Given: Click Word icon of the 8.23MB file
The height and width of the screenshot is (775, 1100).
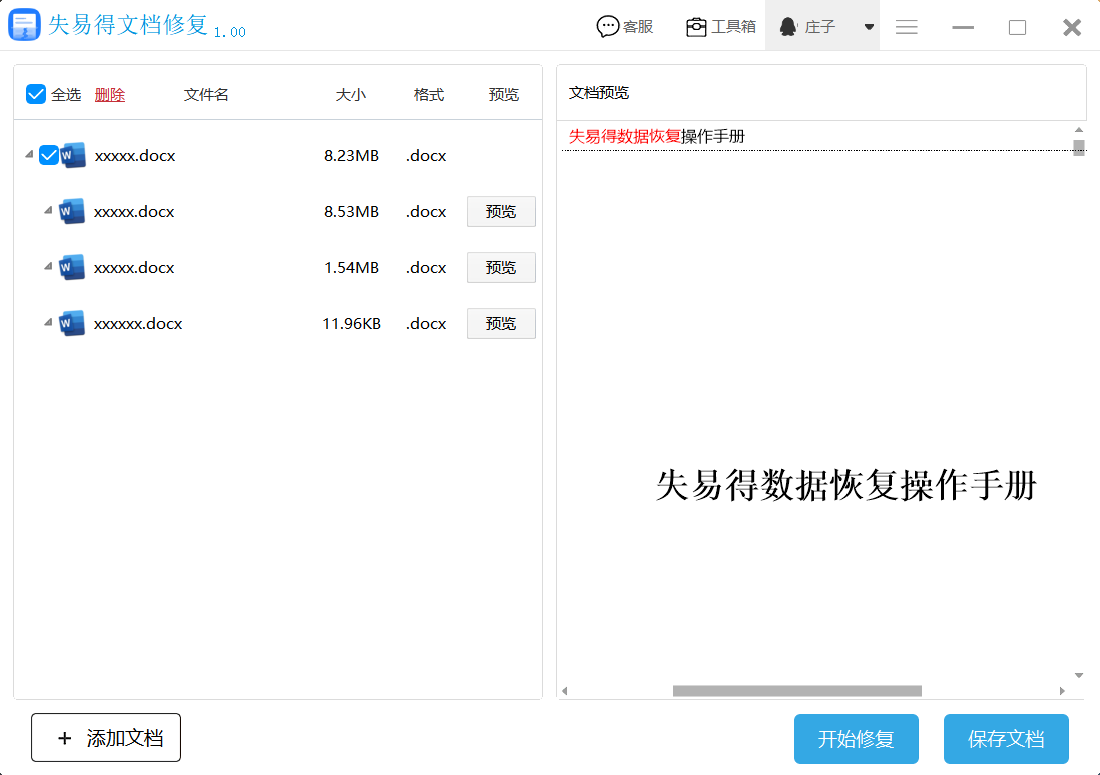Looking at the screenshot, I should pos(73,156).
